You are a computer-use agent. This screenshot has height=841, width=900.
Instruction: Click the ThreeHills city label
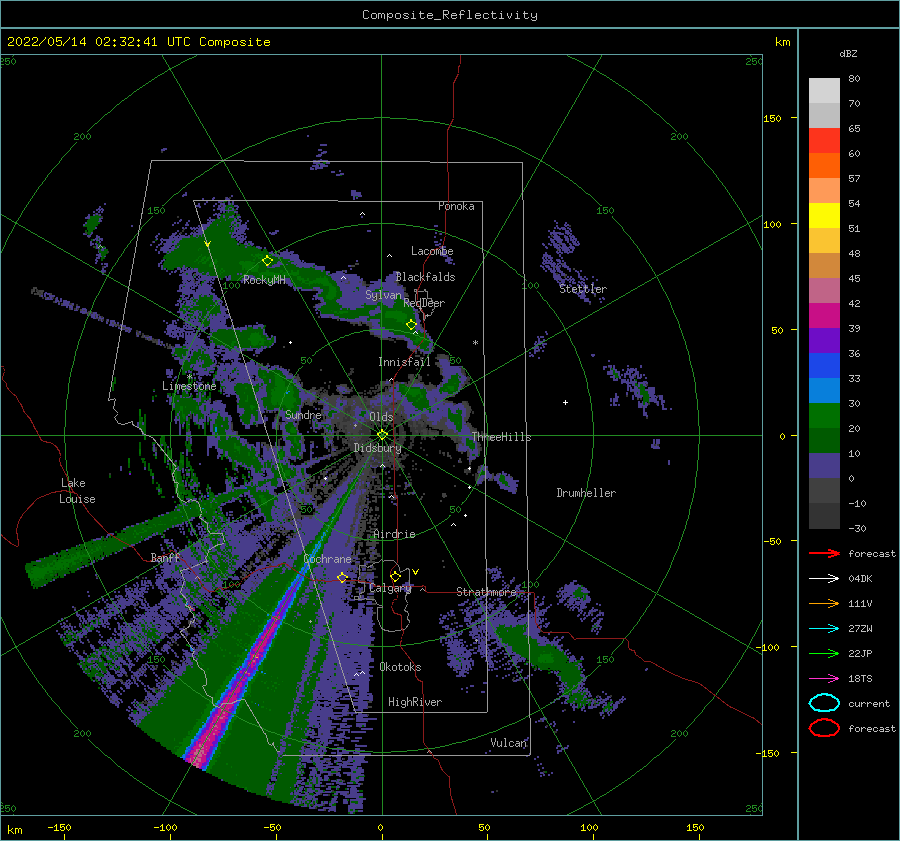pyautogui.click(x=501, y=437)
